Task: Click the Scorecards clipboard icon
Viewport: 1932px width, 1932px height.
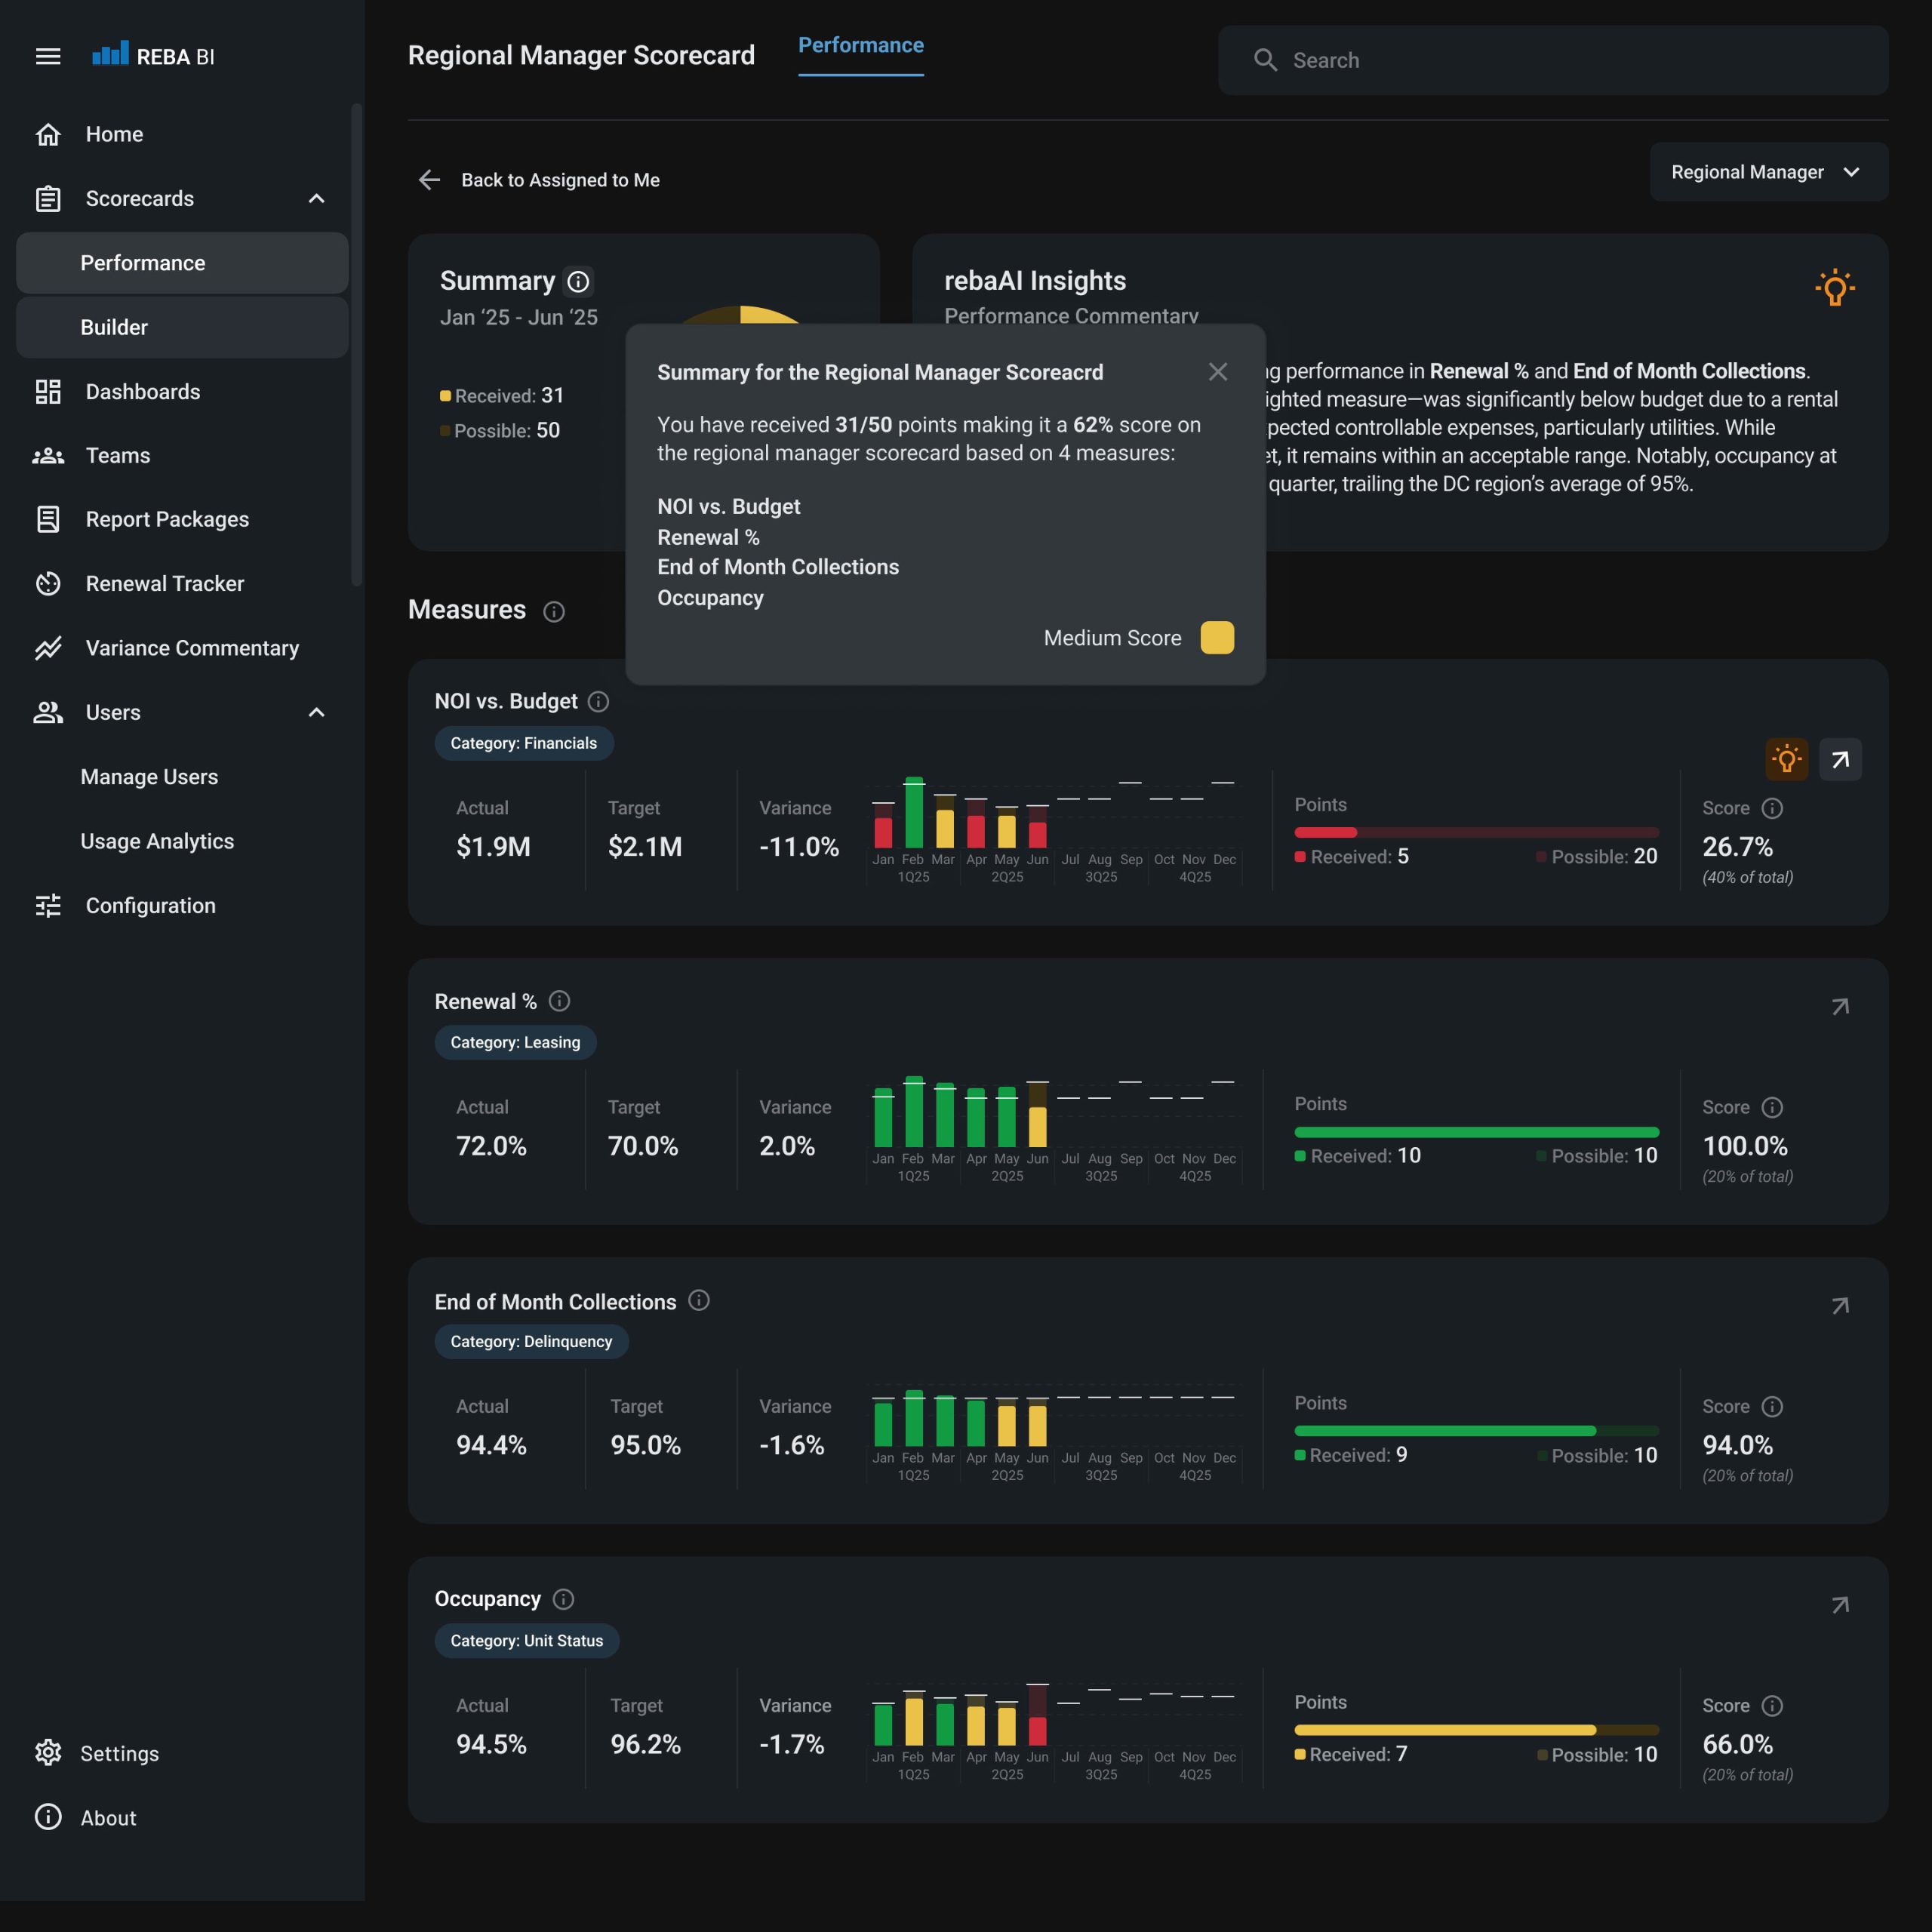Action: 48,199
